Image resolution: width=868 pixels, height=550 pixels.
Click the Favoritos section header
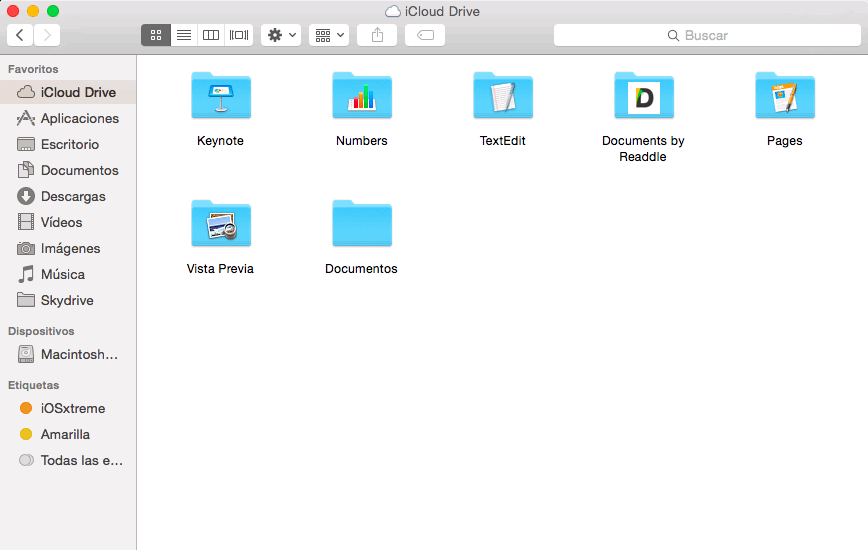pyautogui.click(x=33, y=69)
